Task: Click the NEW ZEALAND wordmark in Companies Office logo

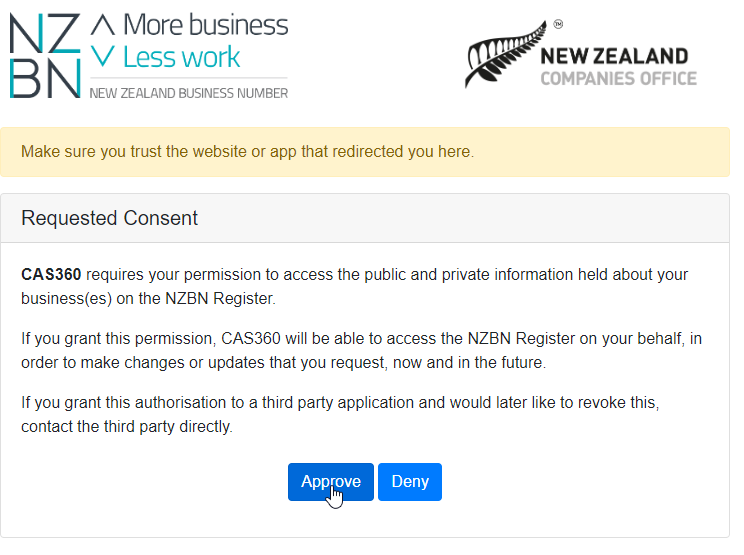Action: pos(614,56)
